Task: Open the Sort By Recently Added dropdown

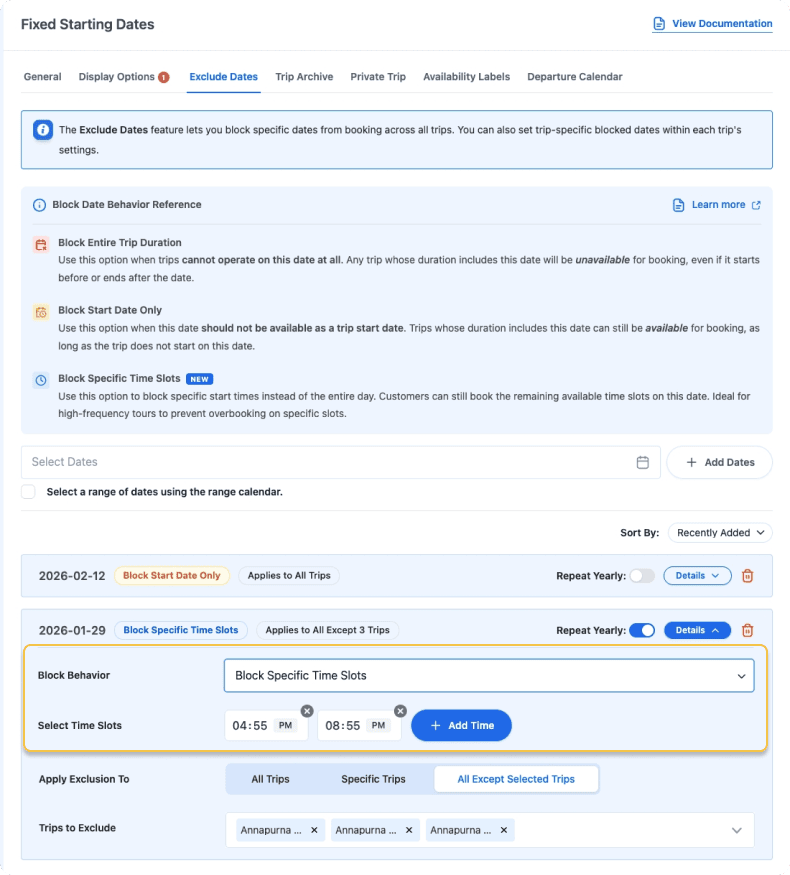Action: click(720, 532)
